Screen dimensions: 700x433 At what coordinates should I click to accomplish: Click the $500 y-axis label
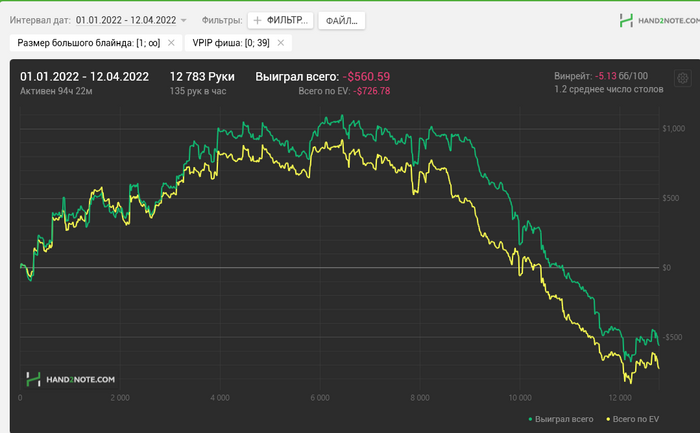tap(671, 198)
